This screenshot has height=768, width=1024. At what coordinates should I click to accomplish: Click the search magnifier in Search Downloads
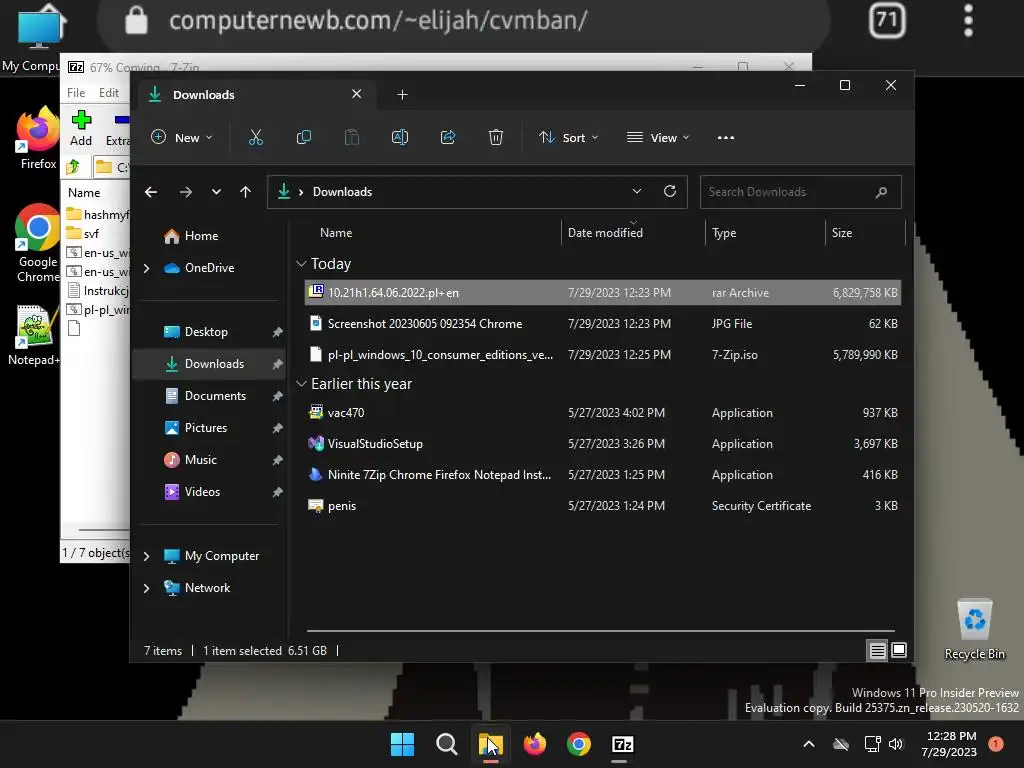(881, 192)
